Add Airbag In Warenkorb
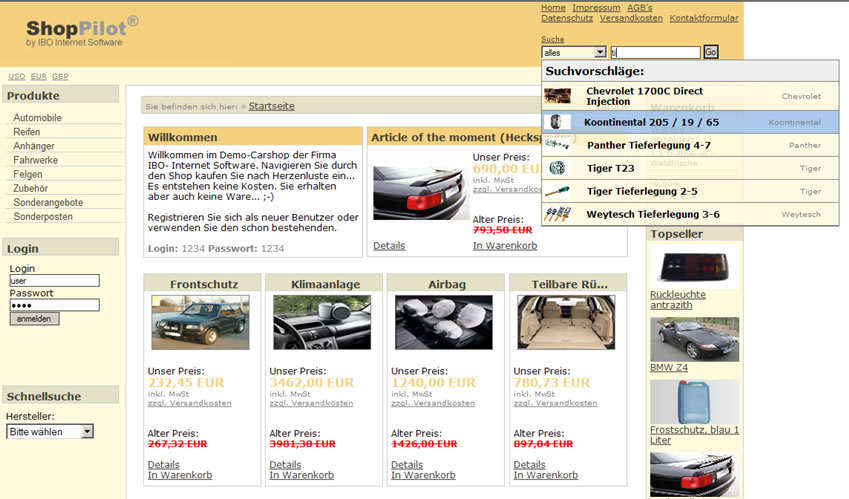This screenshot has width=849, height=499. (423, 475)
